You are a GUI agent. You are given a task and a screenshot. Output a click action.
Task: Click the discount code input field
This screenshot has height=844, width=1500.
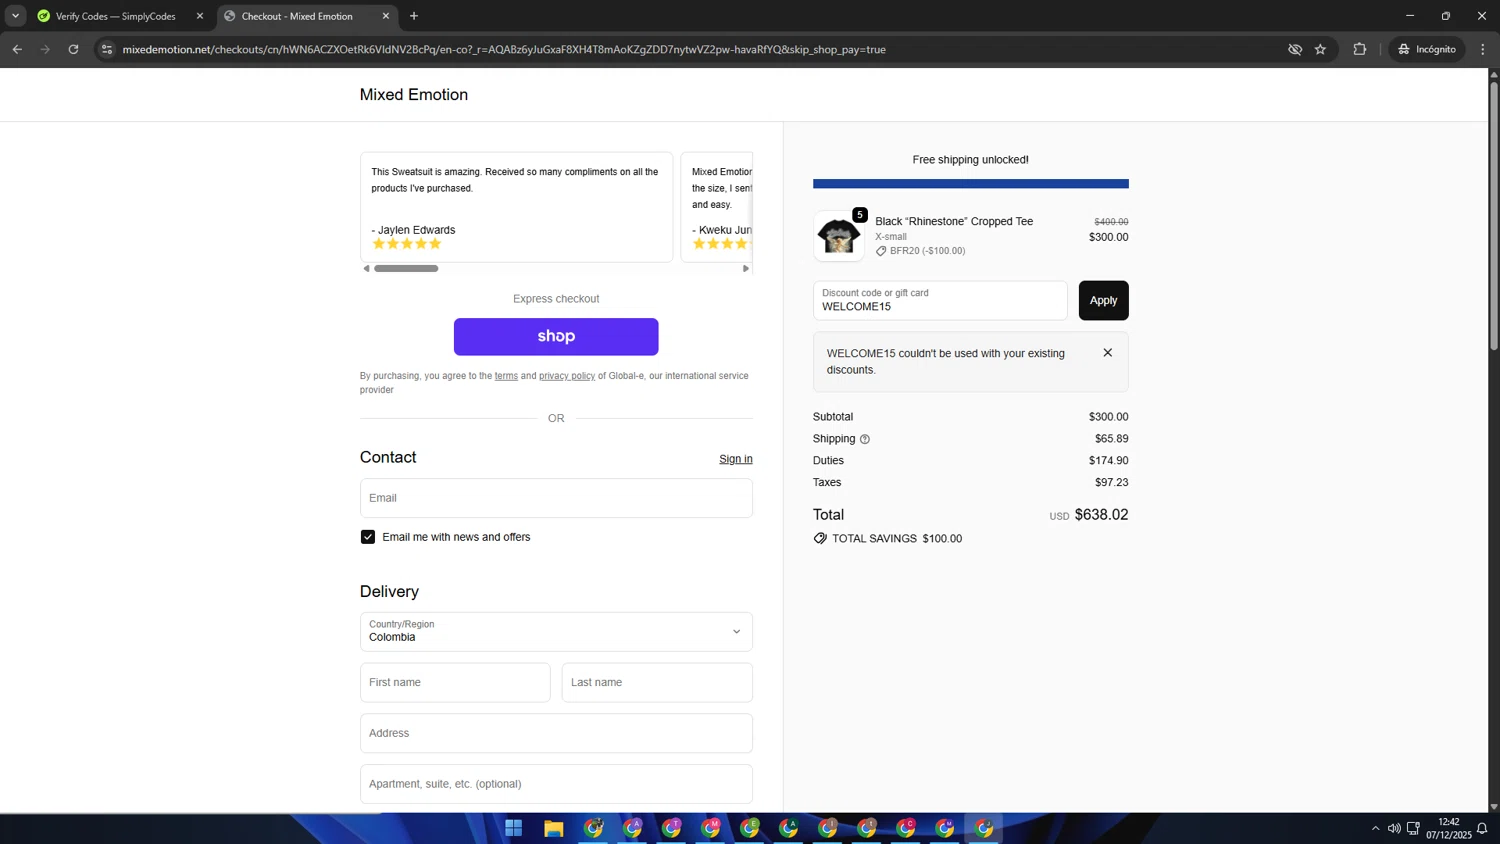940,300
